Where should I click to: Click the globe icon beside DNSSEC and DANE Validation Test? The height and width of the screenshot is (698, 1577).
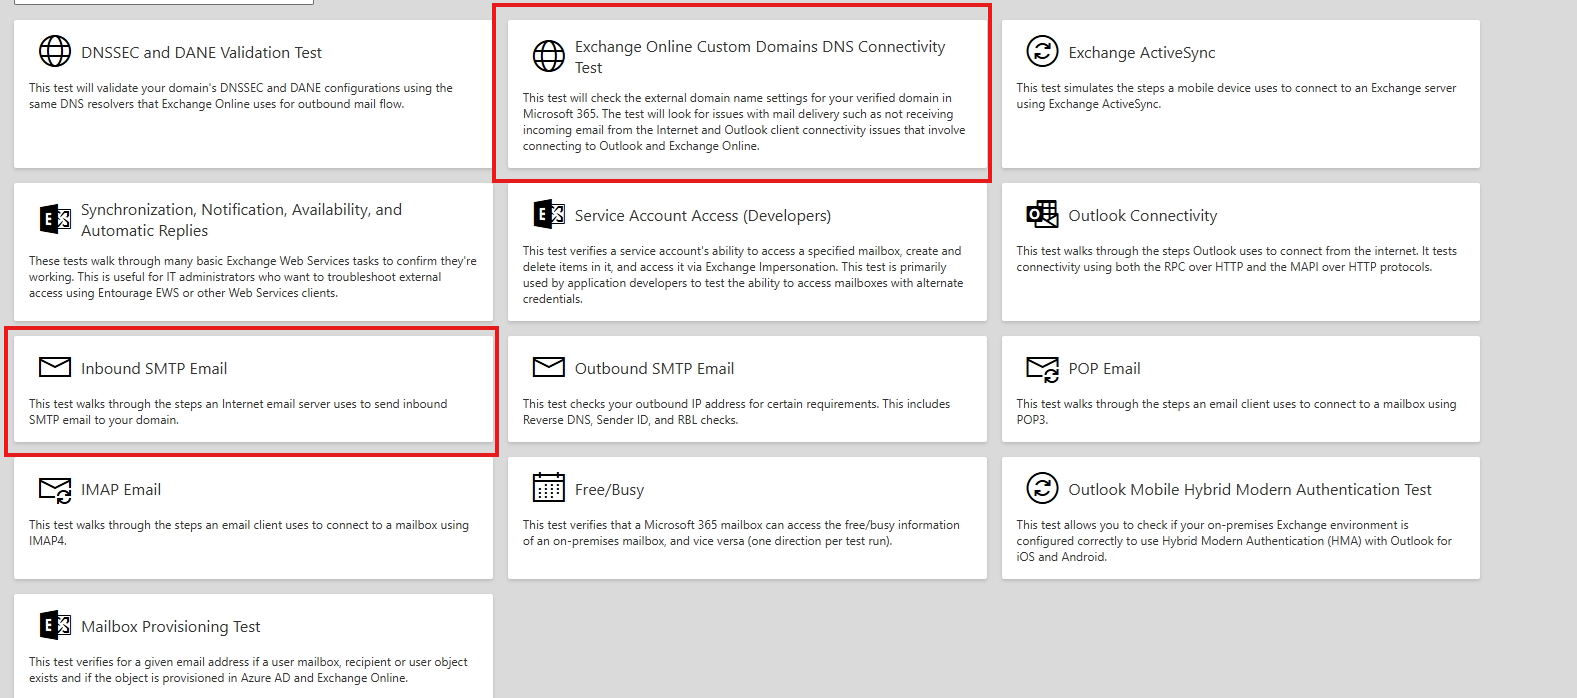[55, 51]
